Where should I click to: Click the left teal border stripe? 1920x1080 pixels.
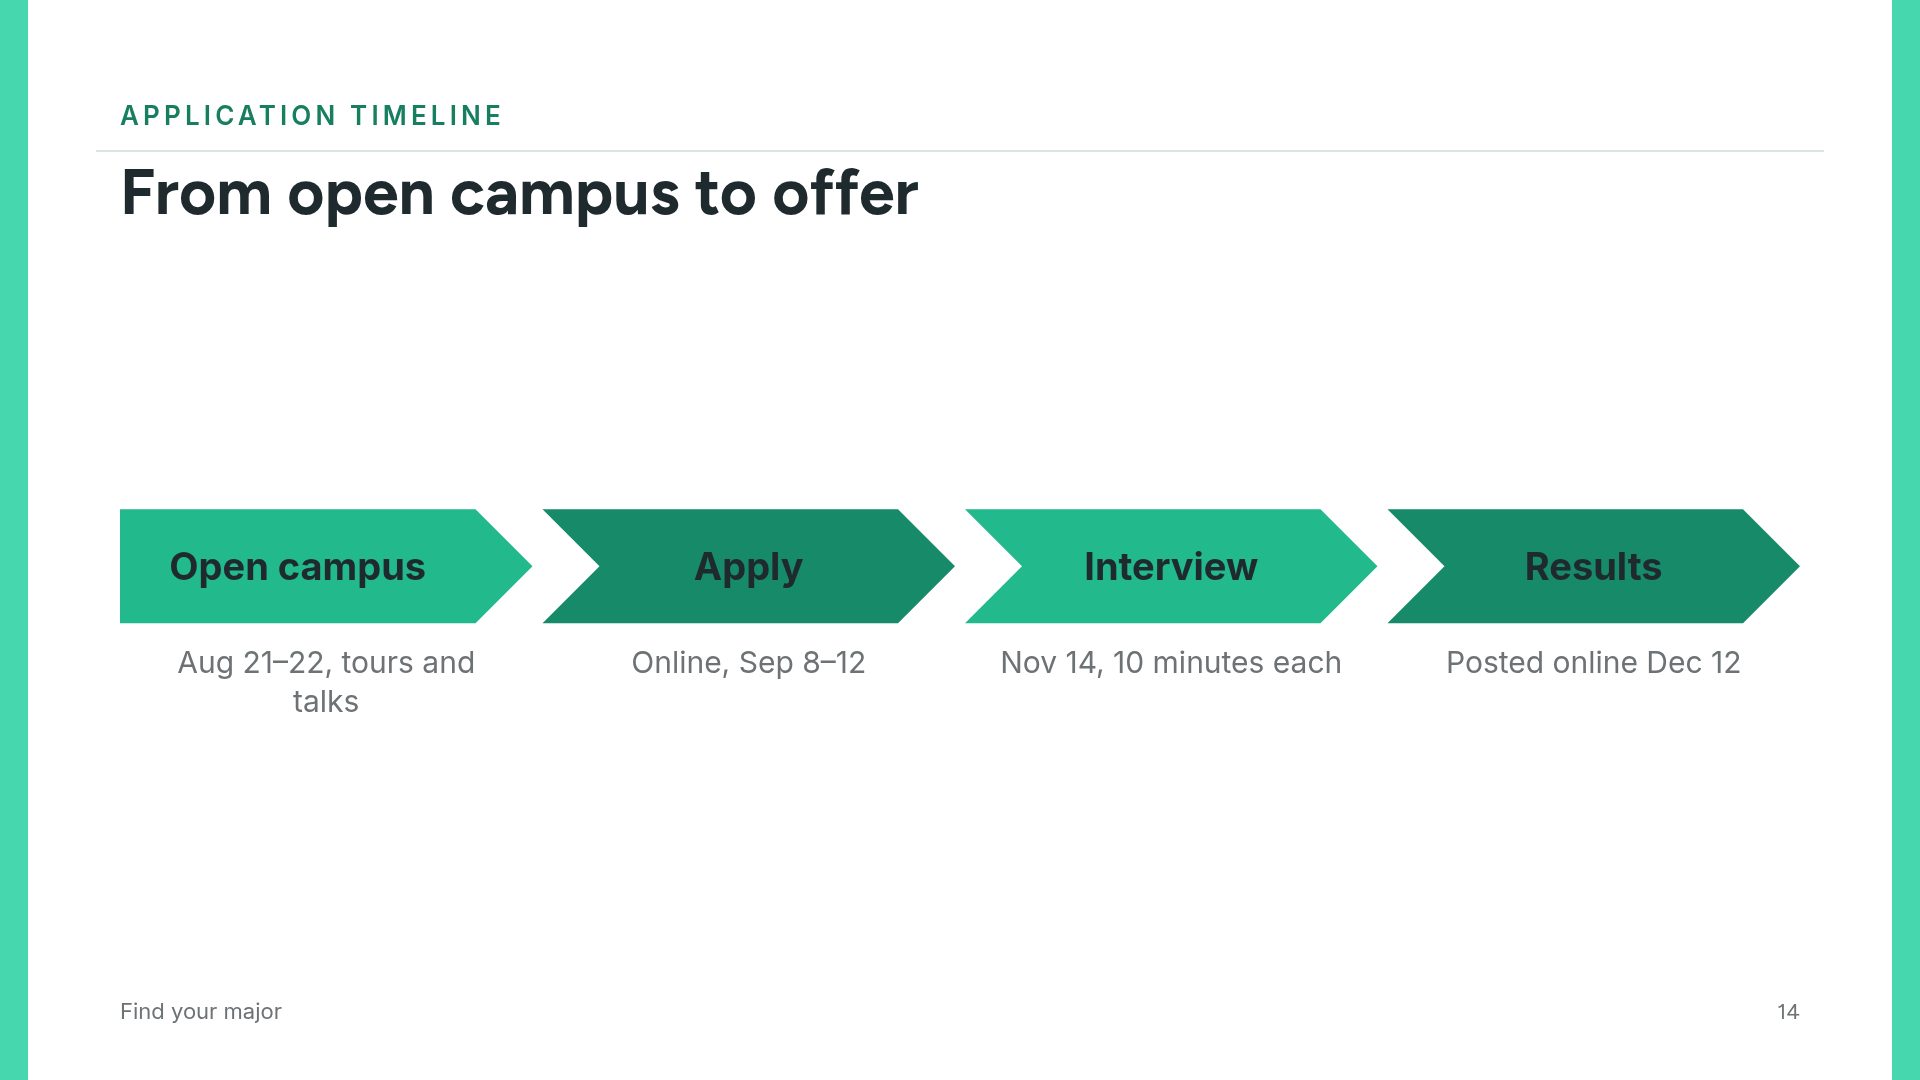[x=14, y=540]
